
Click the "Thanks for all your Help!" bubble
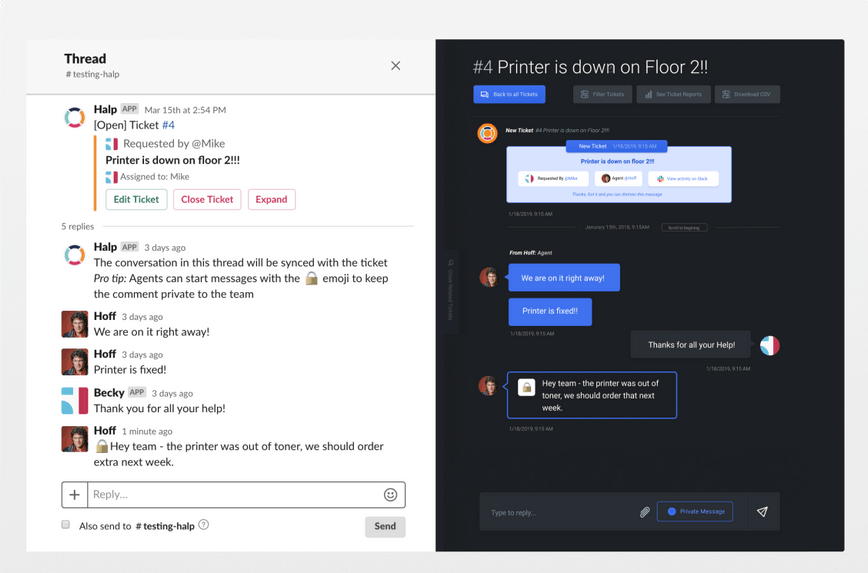(691, 344)
